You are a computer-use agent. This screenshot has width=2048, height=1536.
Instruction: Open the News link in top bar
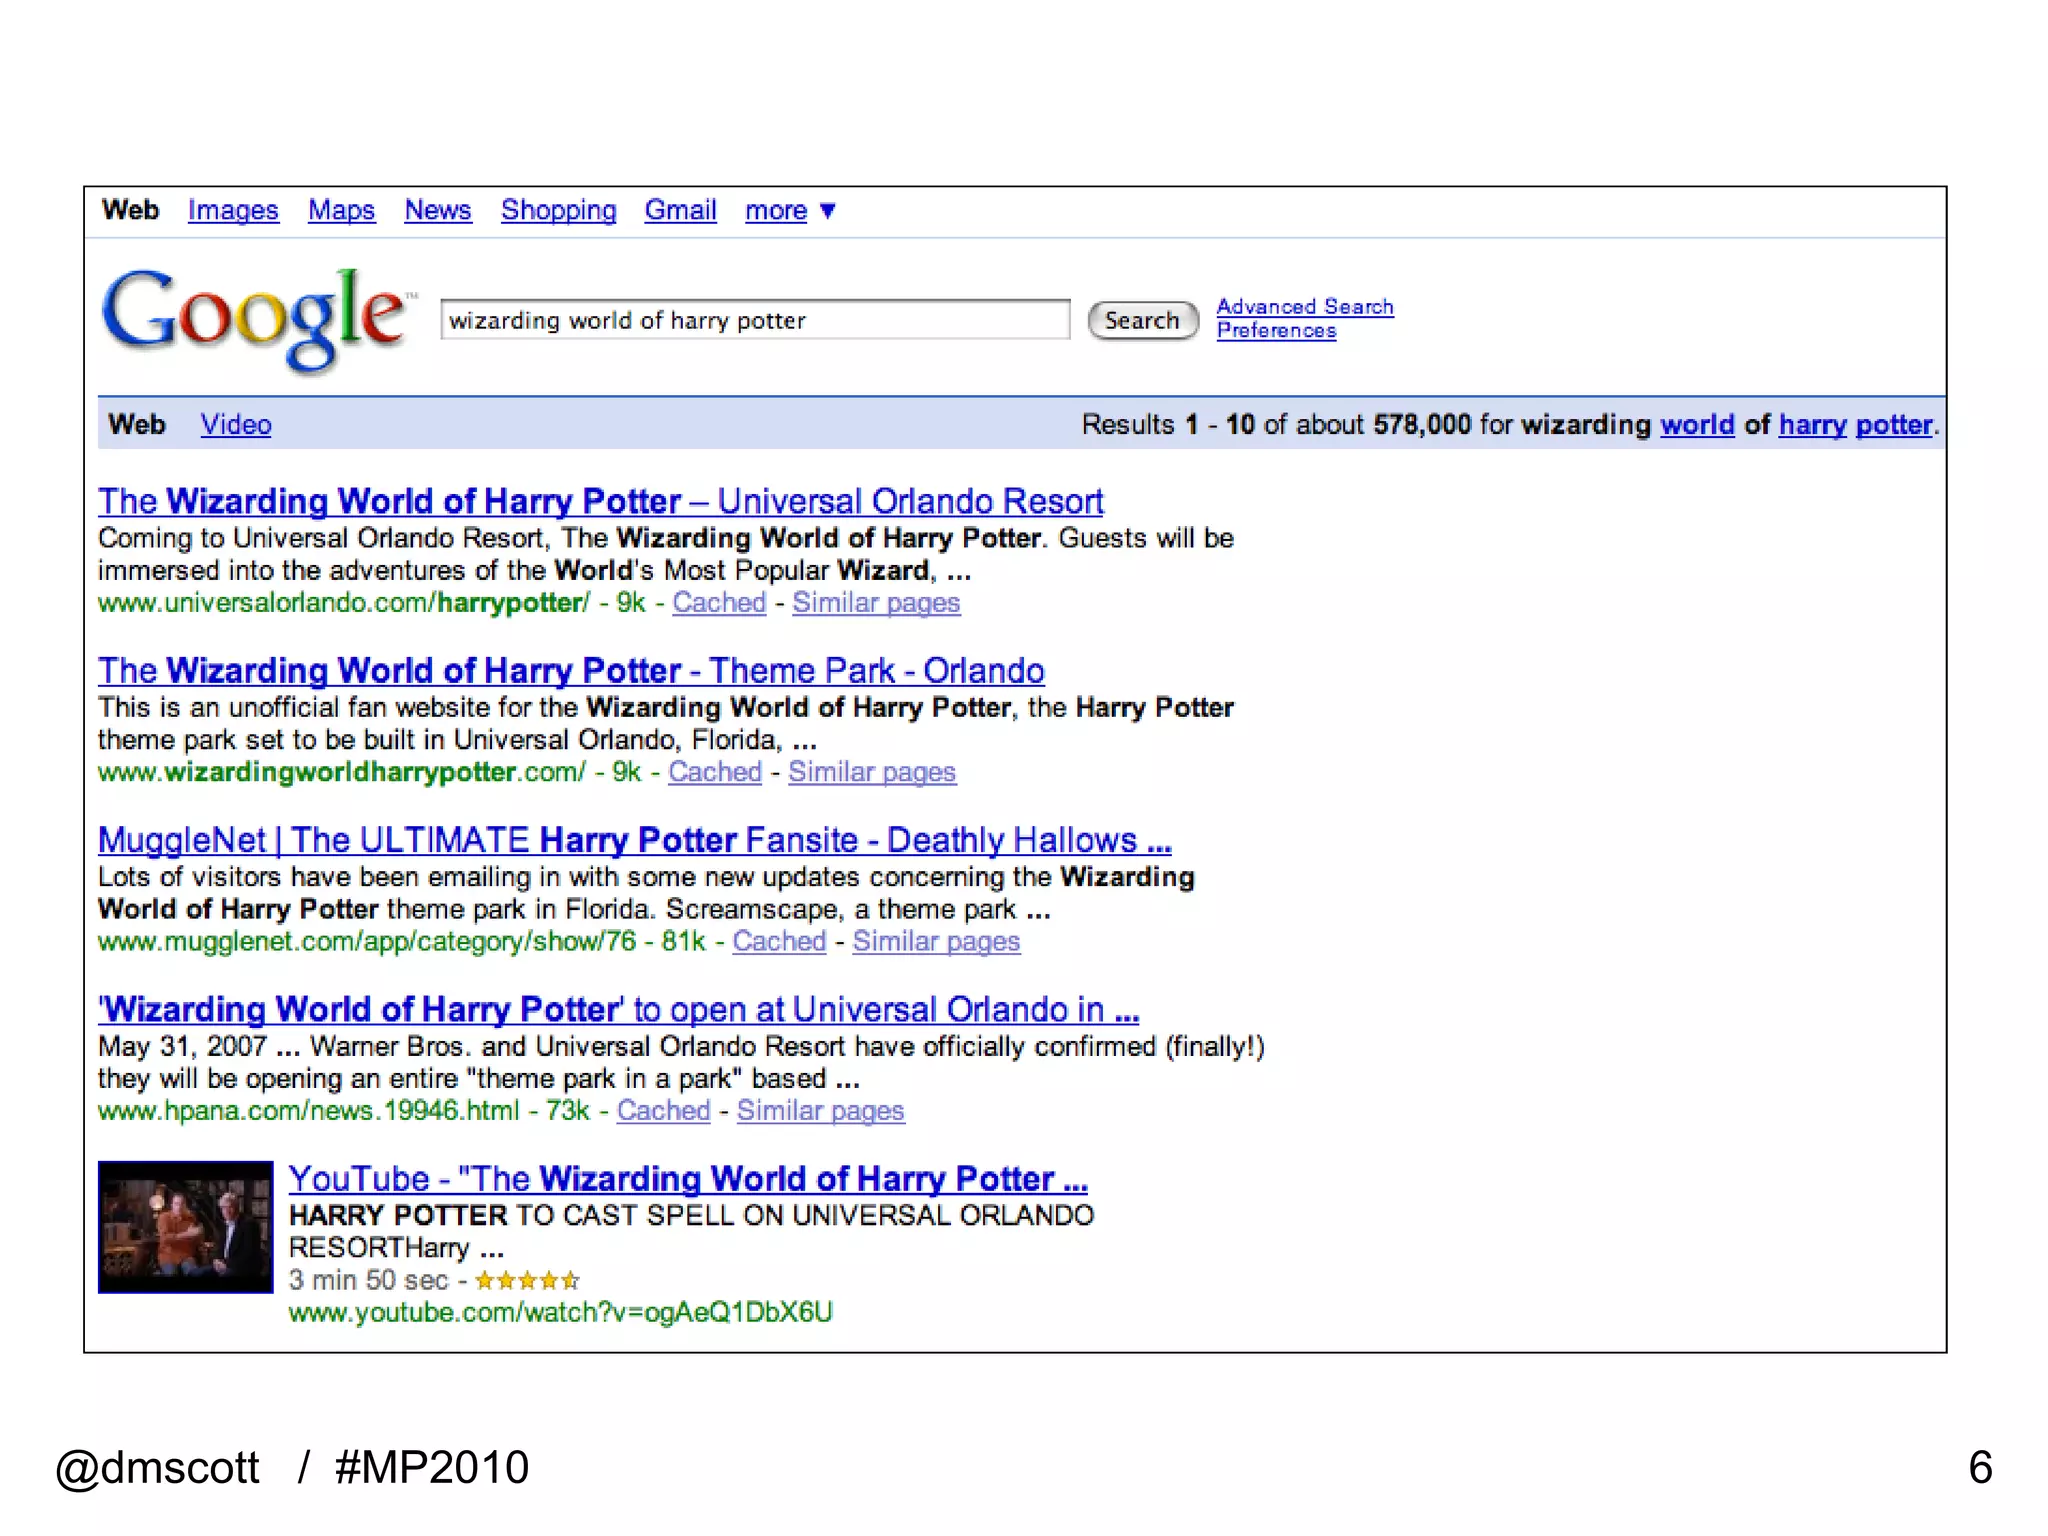pos(437,210)
